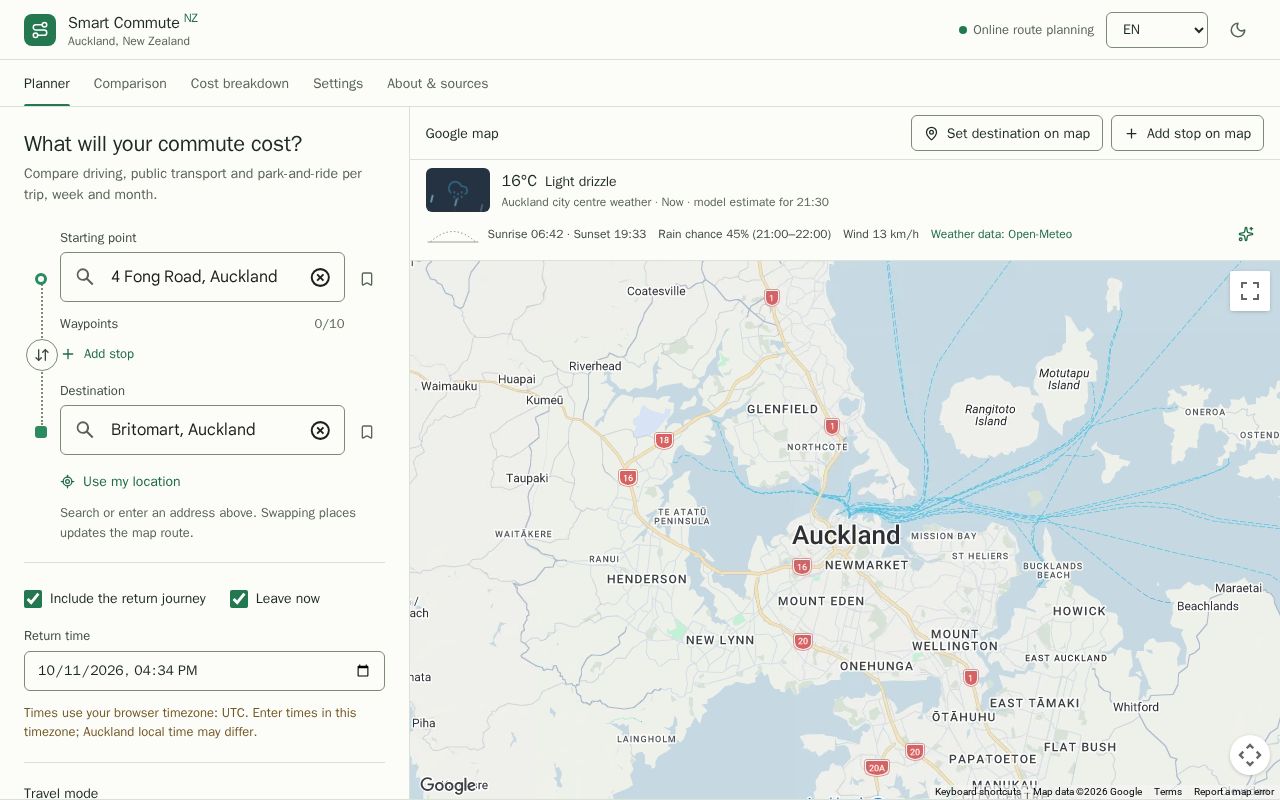The height and width of the screenshot is (800, 1280).
Task: Click the Motutapu Island map label
Action: click(x=1064, y=379)
